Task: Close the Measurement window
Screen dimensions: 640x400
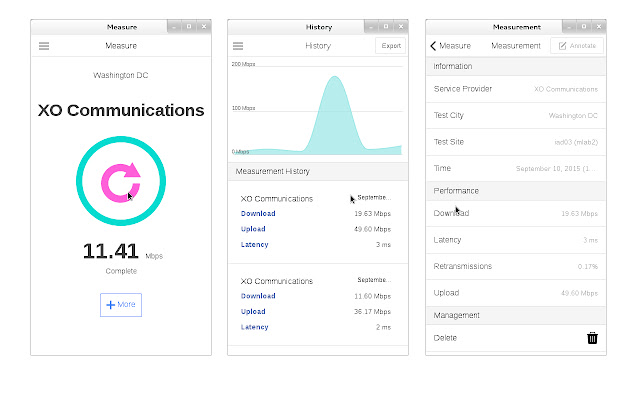Action: point(599,27)
